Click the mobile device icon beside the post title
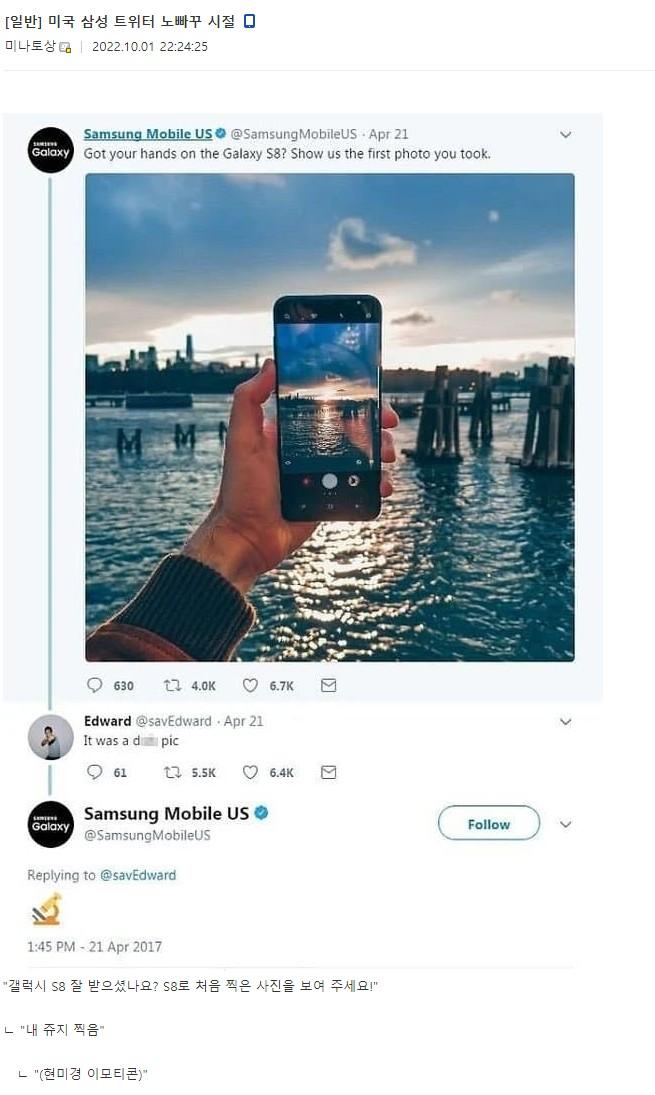 click(249, 21)
